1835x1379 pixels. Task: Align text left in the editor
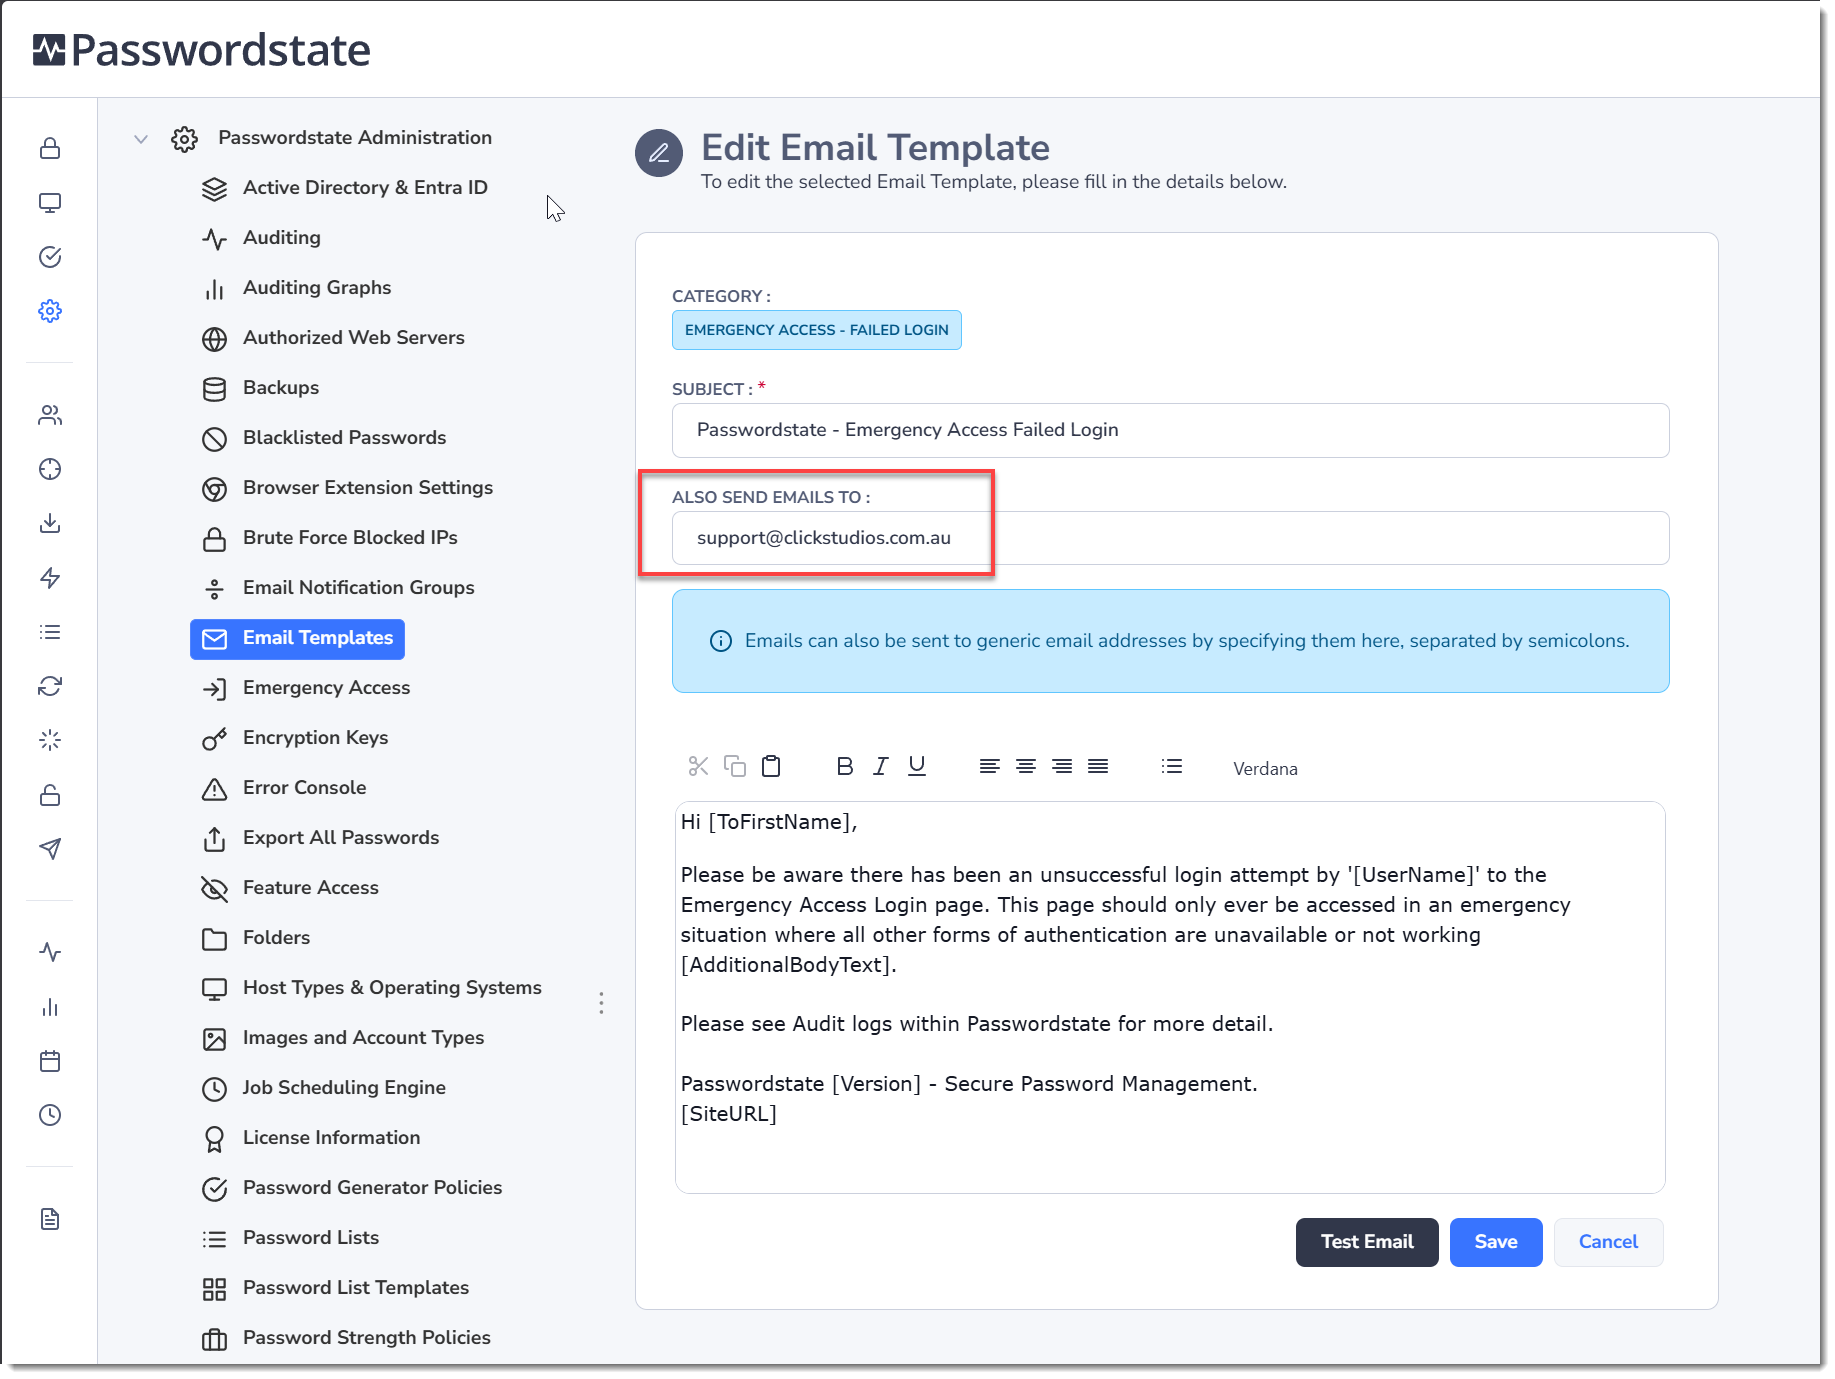pyautogui.click(x=989, y=766)
